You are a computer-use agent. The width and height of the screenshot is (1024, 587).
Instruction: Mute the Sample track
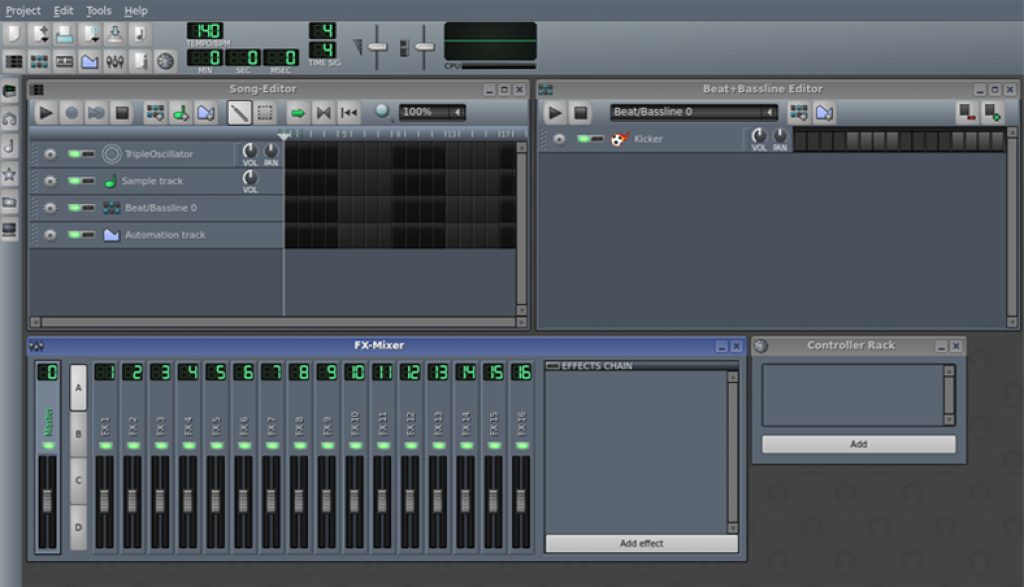pyautogui.click(x=74, y=181)
